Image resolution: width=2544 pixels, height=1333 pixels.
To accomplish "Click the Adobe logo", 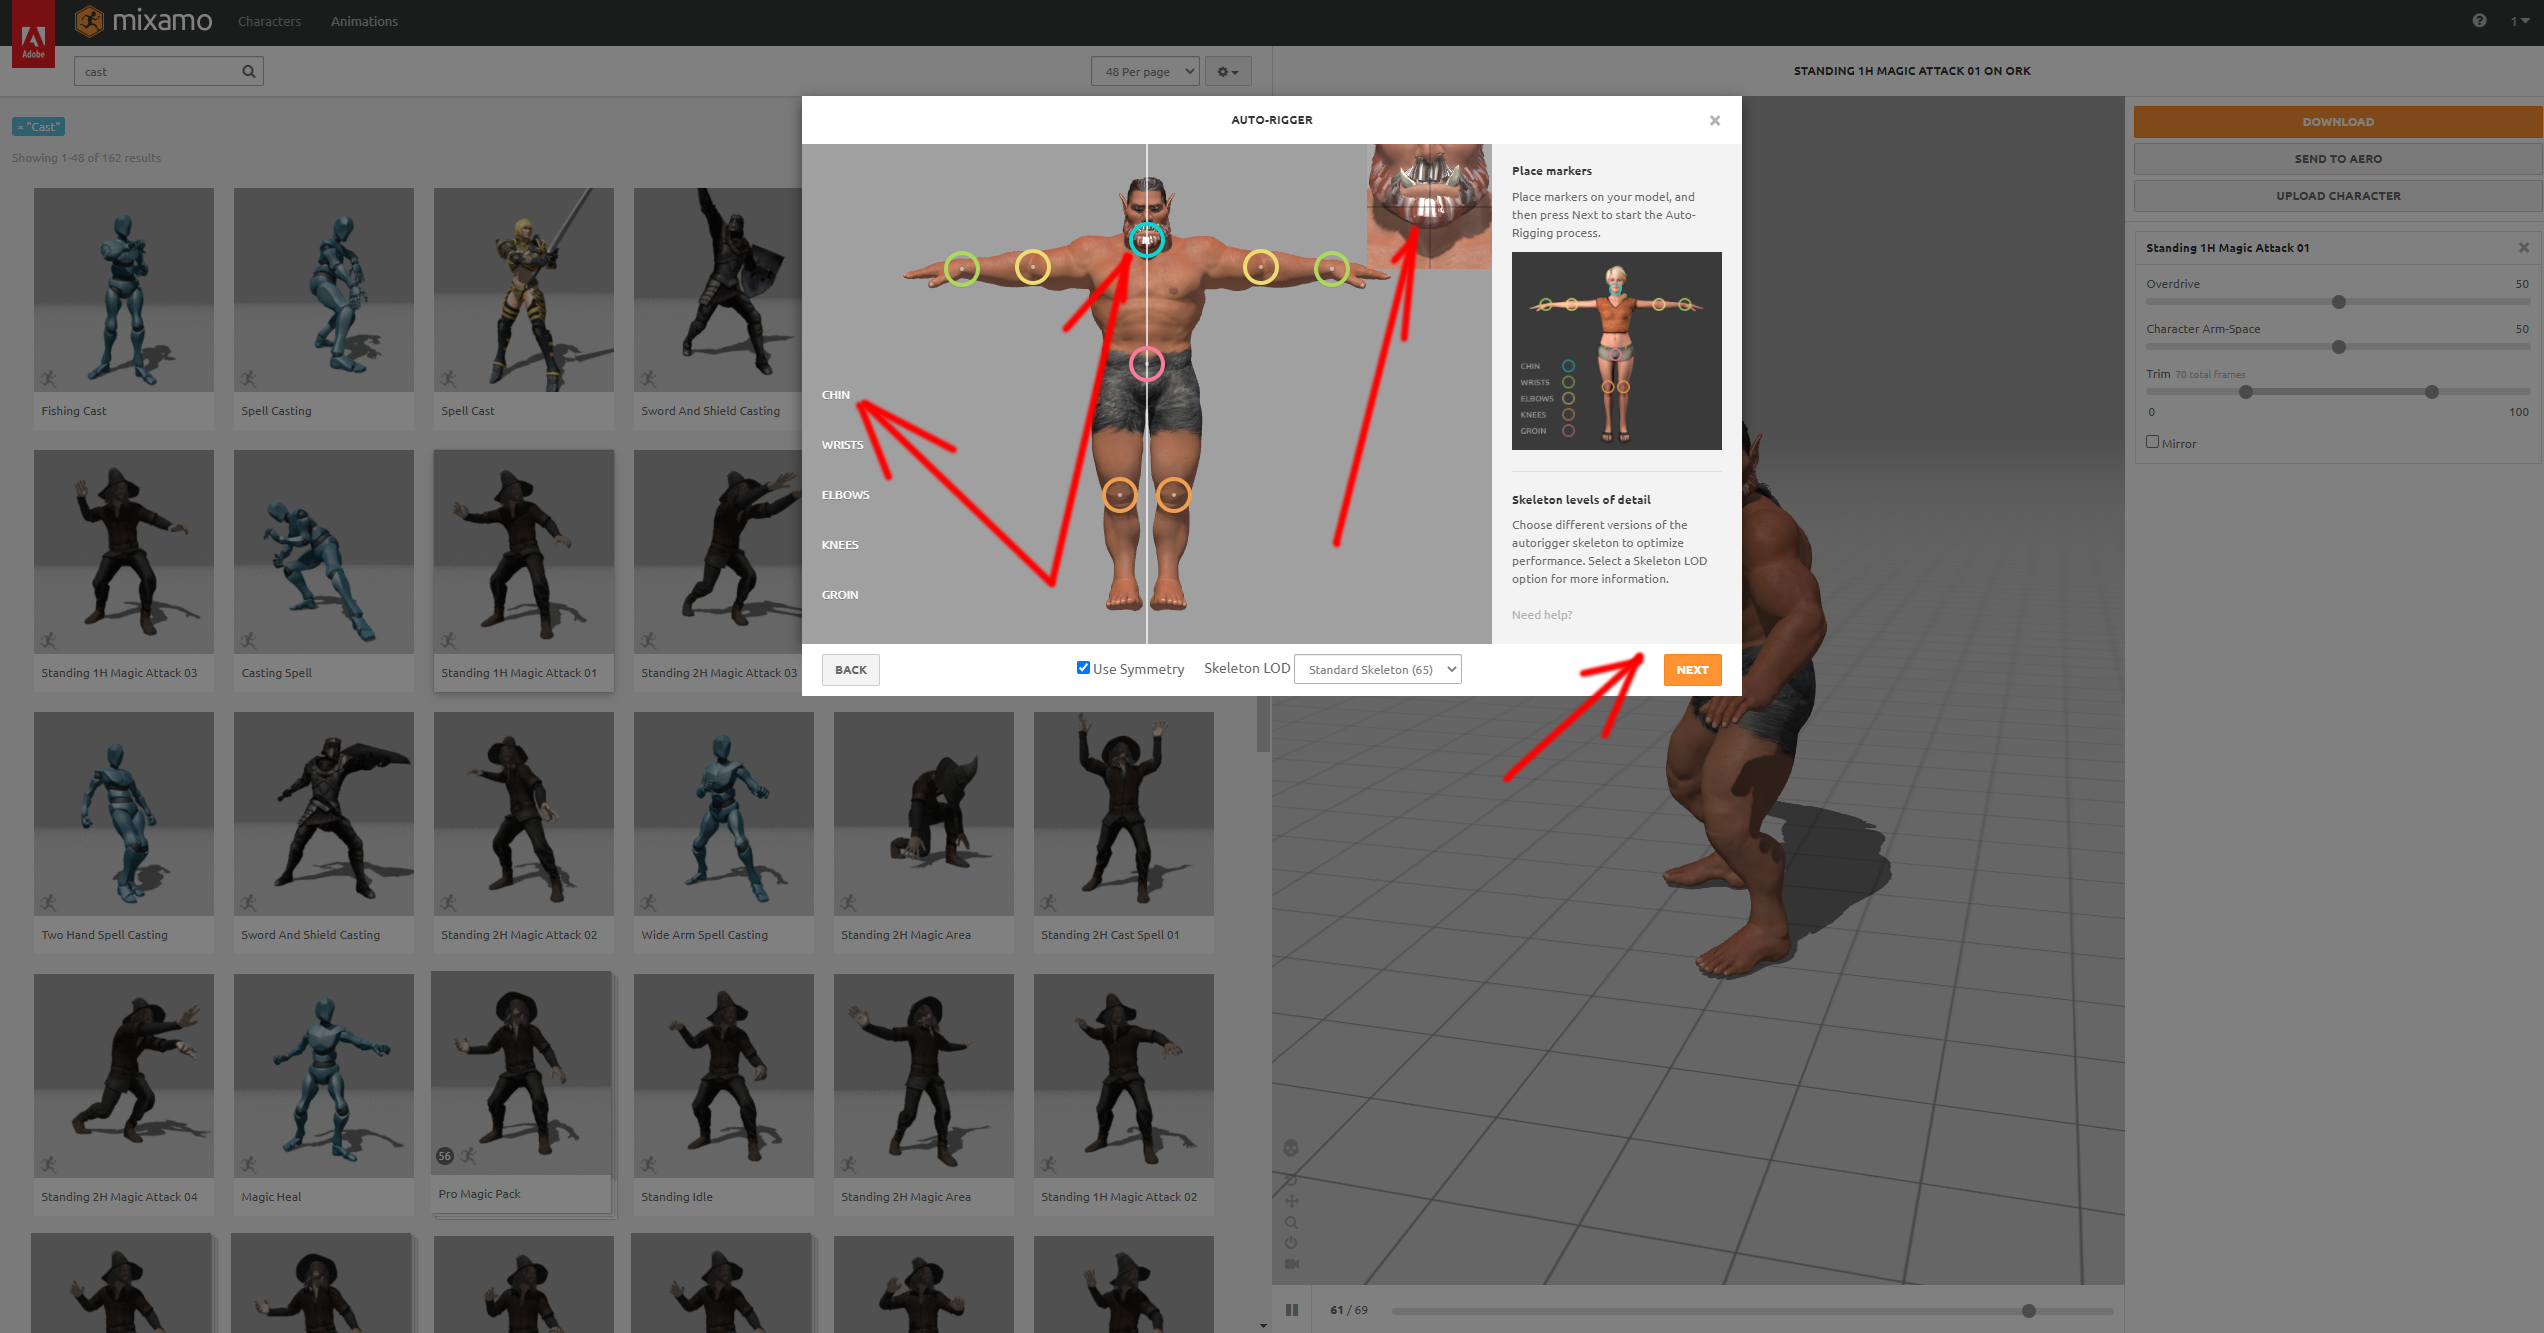I will 33,33.
